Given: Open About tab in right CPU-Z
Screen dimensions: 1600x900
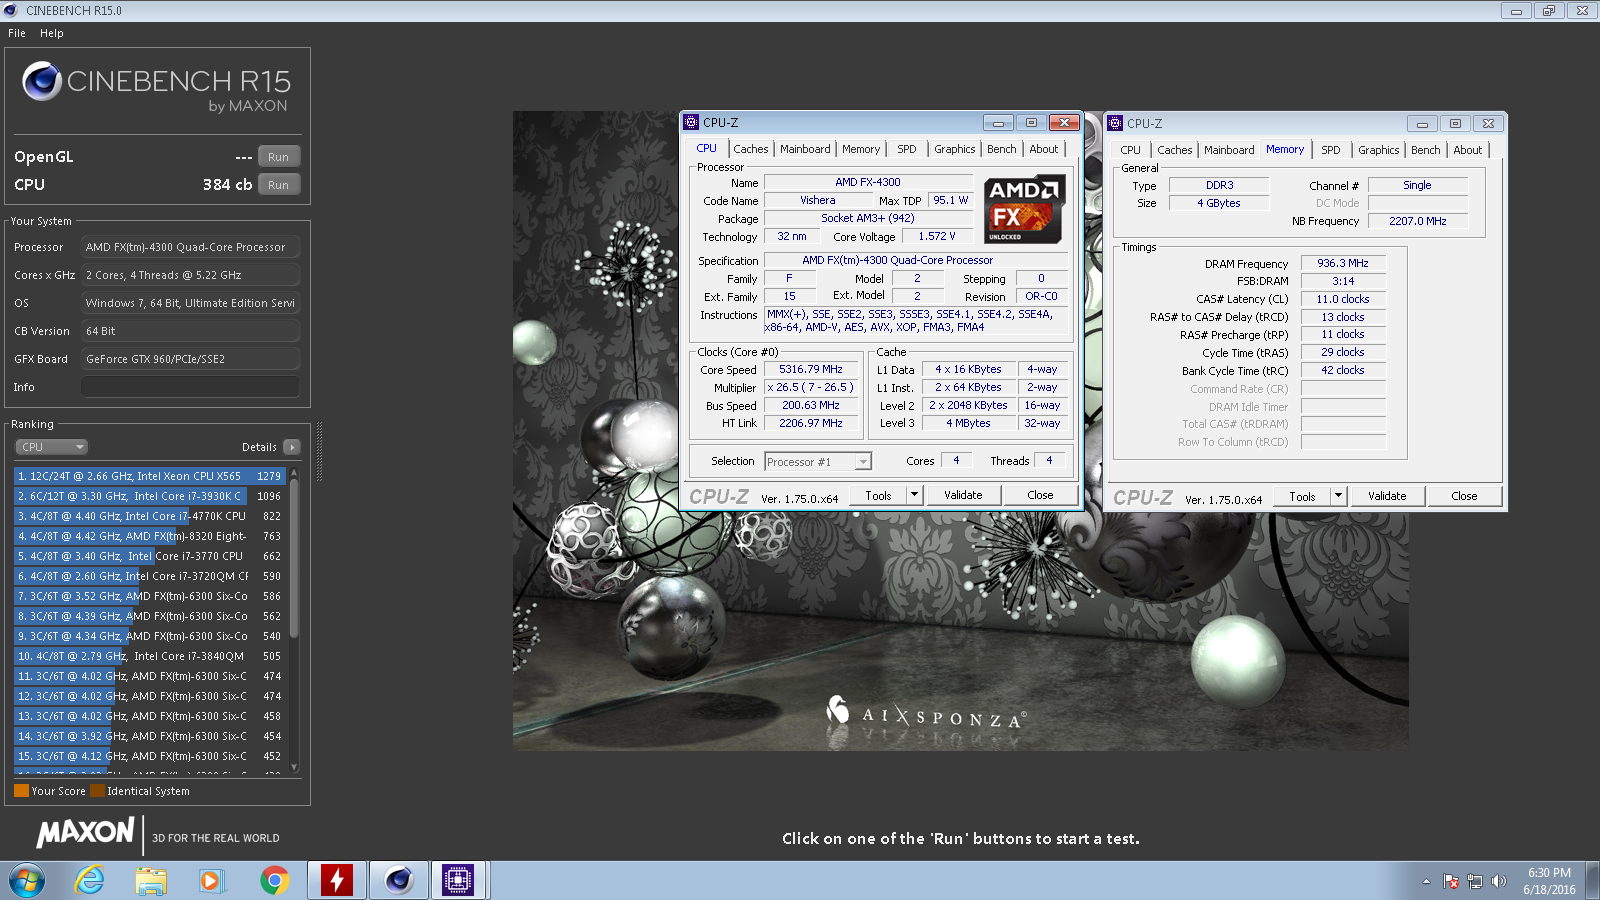Looking at the screenshot, I should click(1468, 150).
